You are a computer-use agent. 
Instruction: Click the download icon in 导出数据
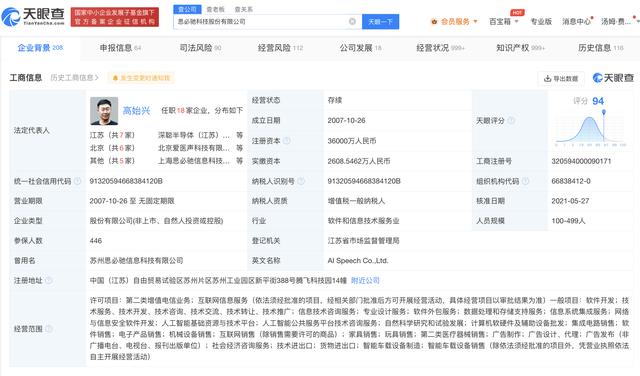547,78
